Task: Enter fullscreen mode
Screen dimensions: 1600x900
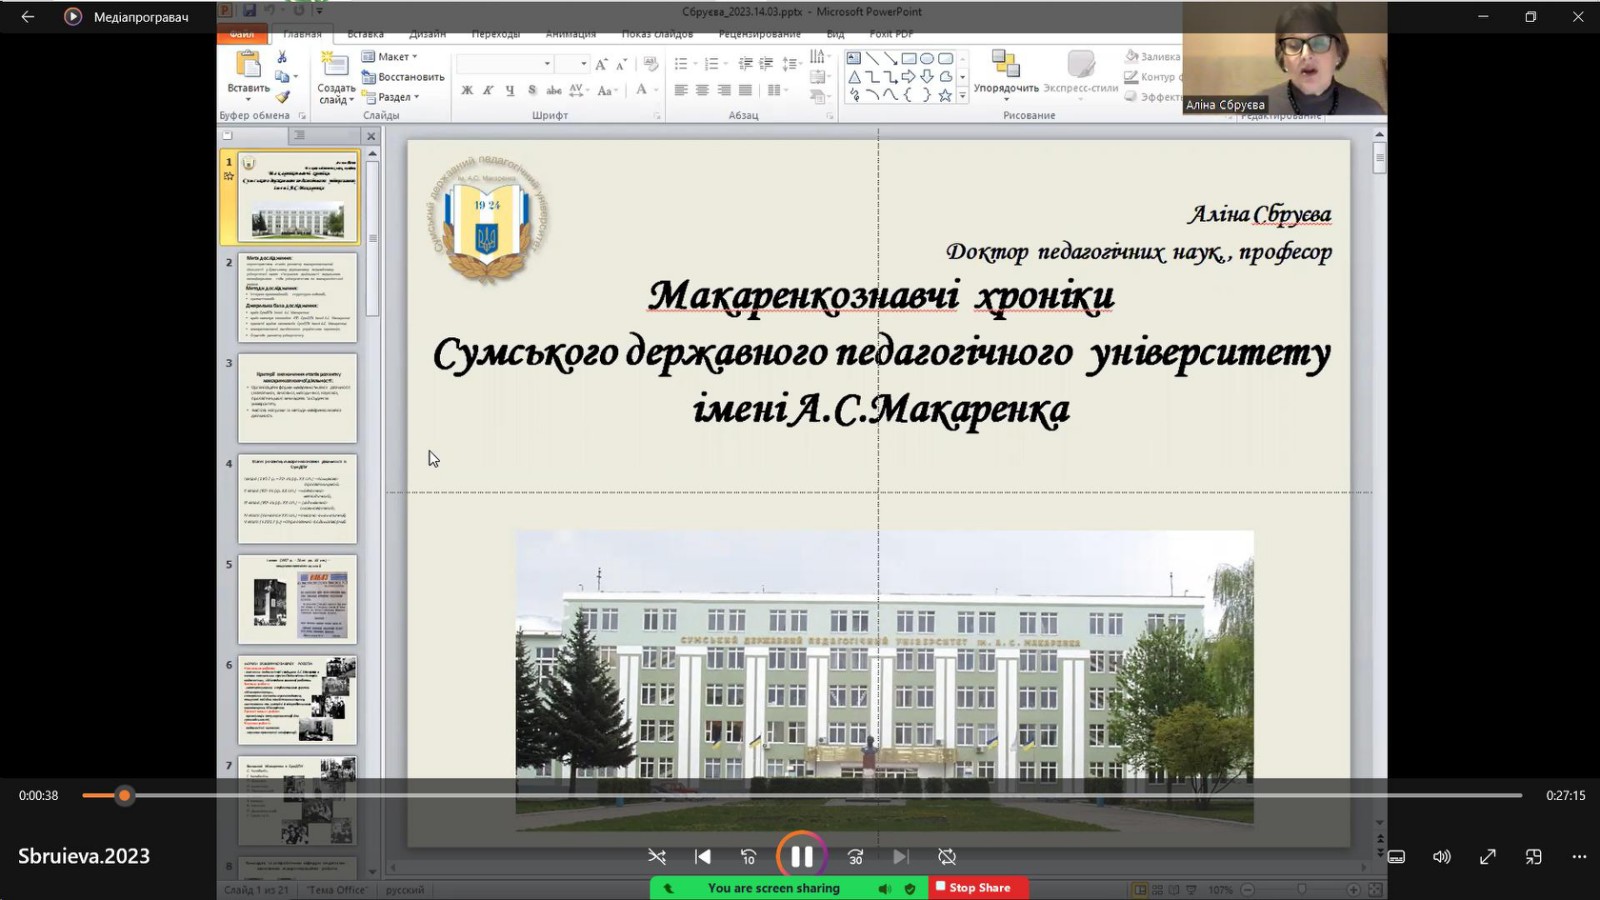Action: [1488, 857]
